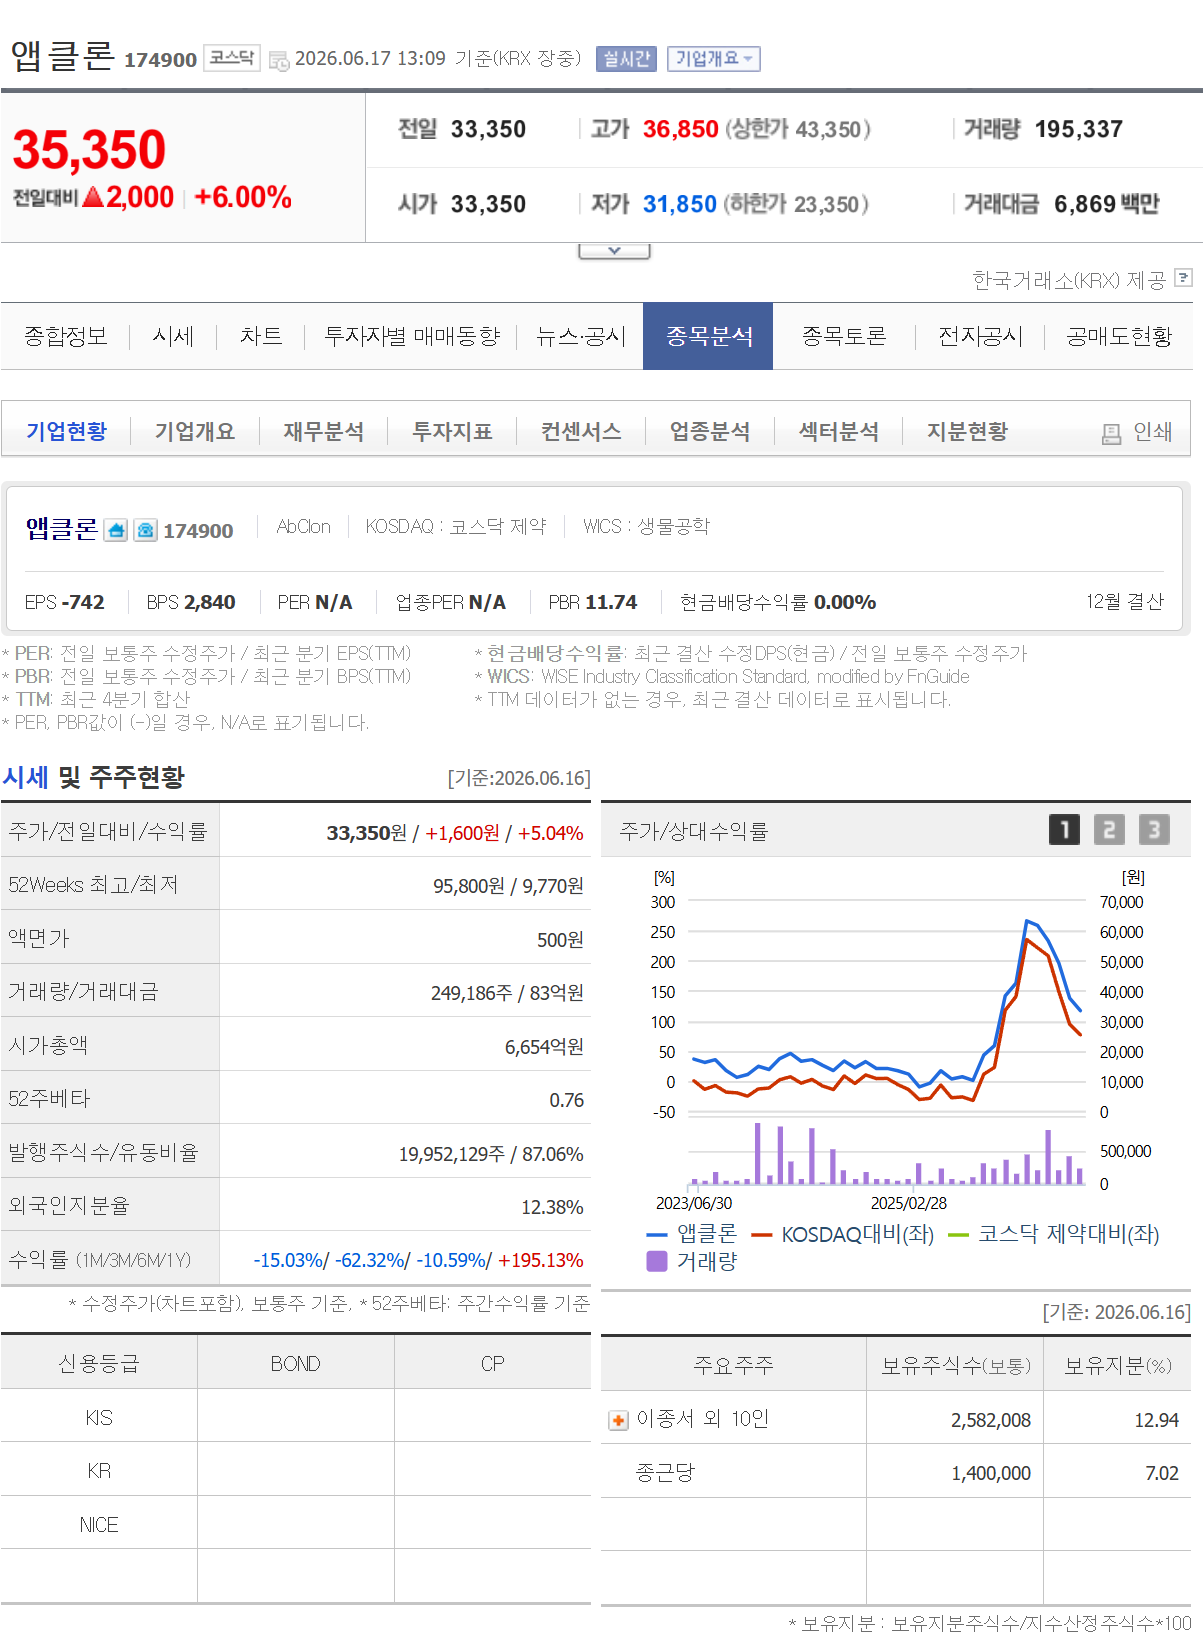Image resolution: width=1203 pixels, height=1649 pixels.
Task: Open the 기업개요 dropdown button
Action: pyautogui.click(x=714, y=59)
